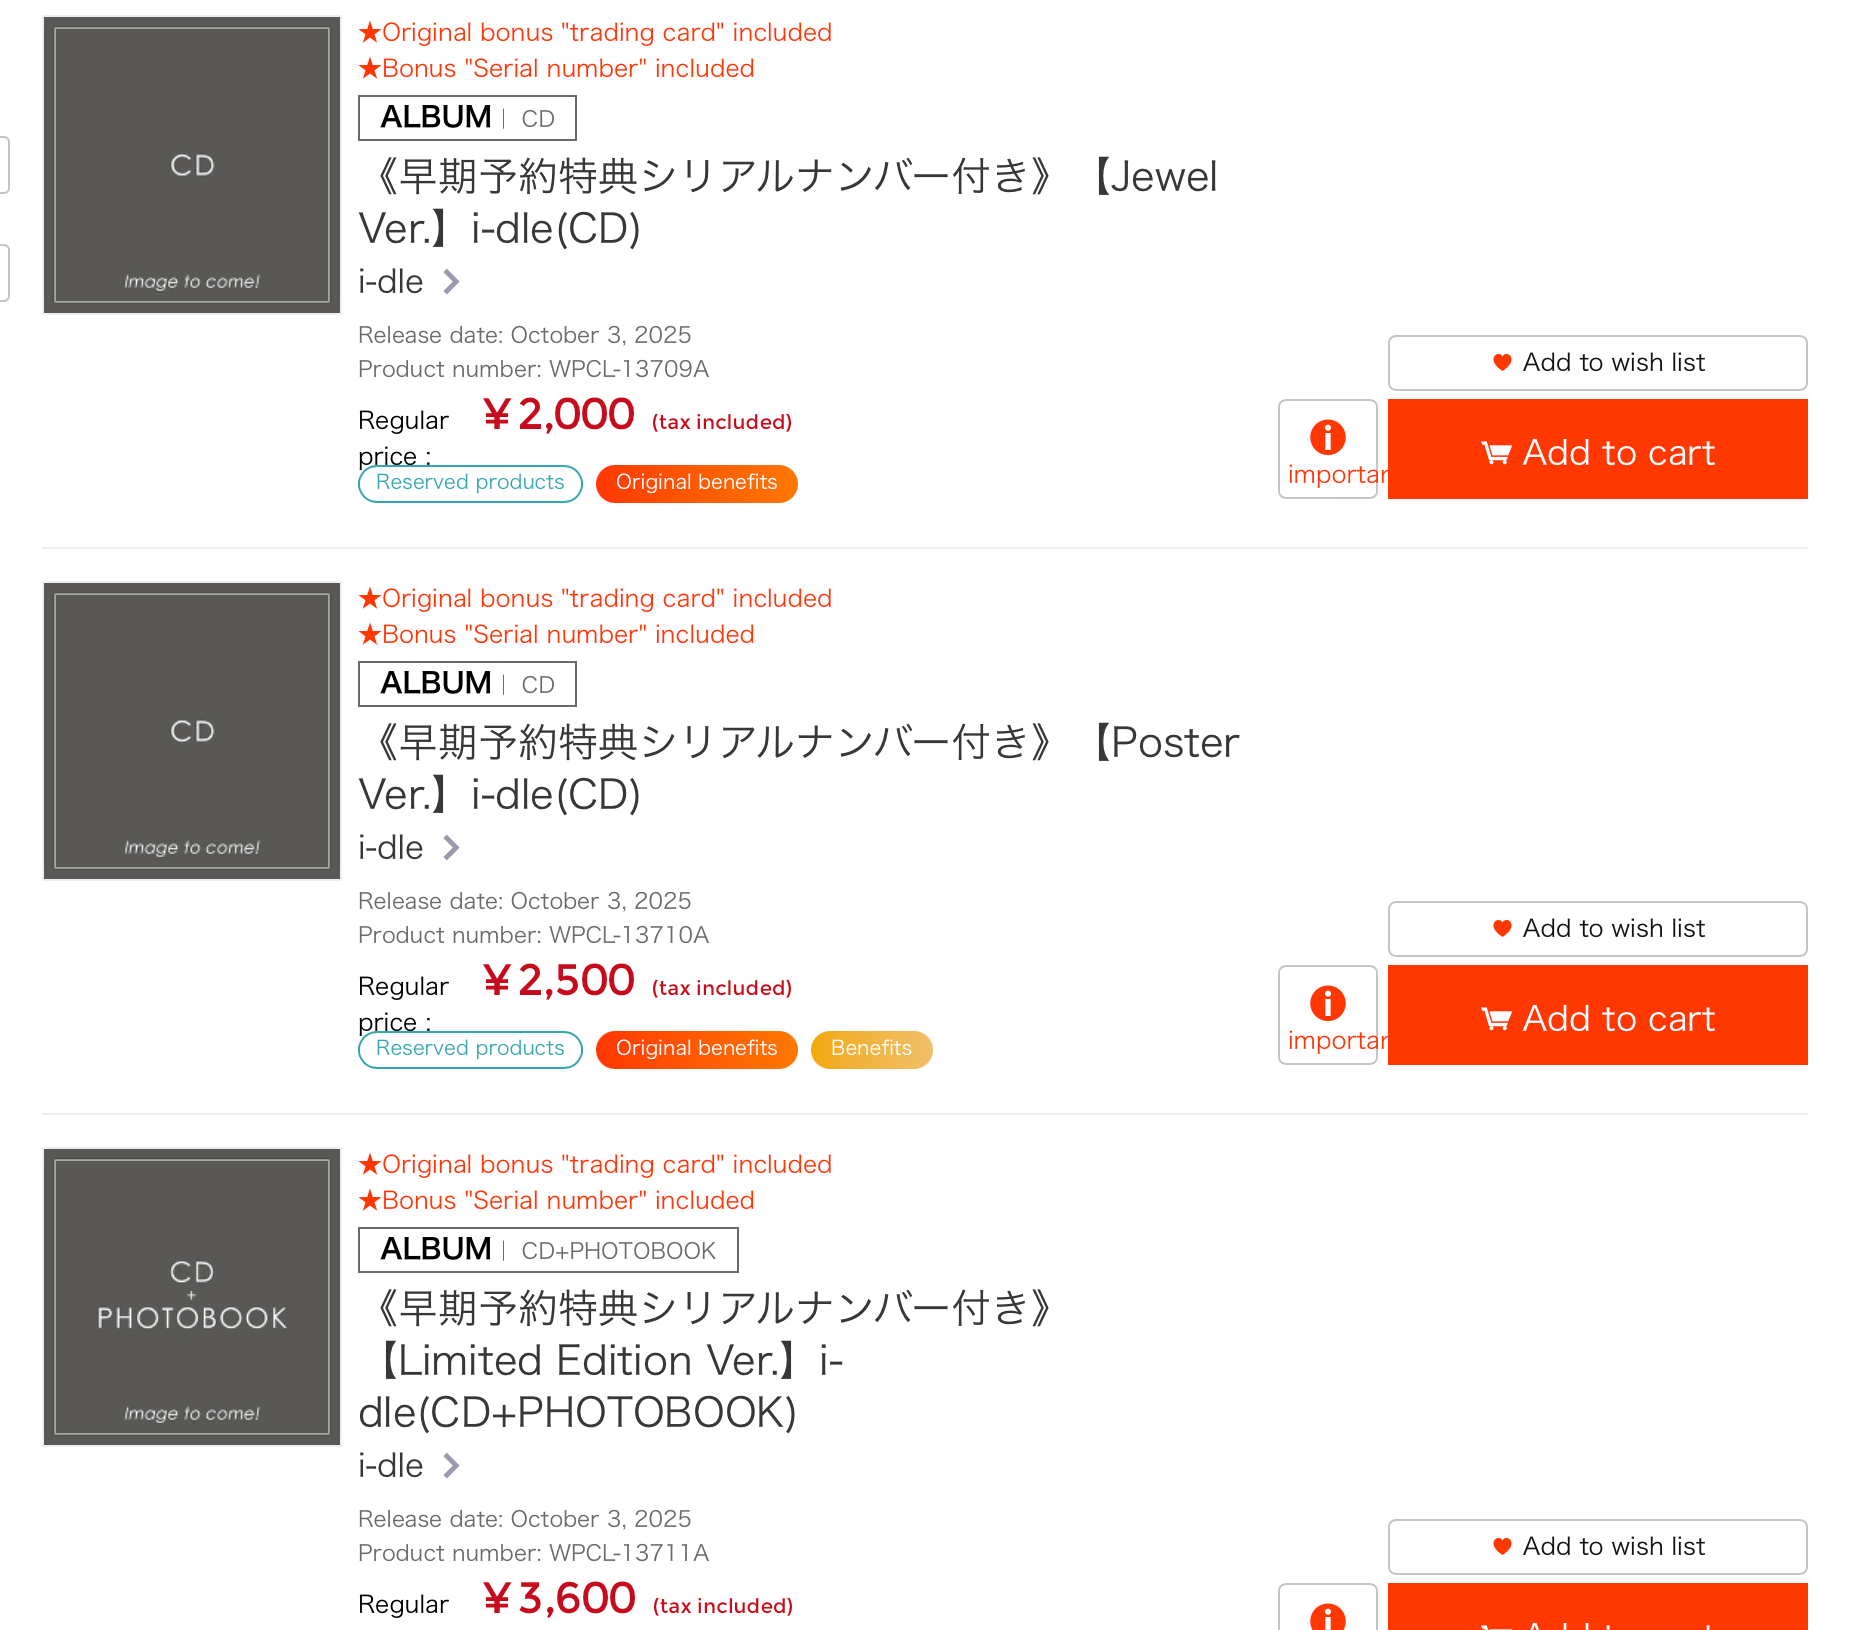This screenshot has width=1856, height=1630.
Task: Open Limited Edition Ver. CD+PHOTOBOOK product title
Action: (x=705, y=1361)
